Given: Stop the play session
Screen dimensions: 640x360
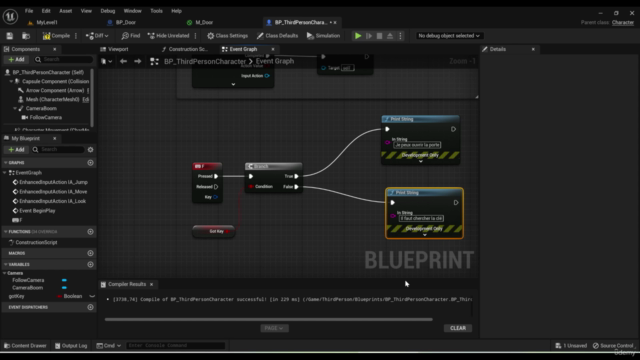Looking at the screenshot, I should point(379,36).
